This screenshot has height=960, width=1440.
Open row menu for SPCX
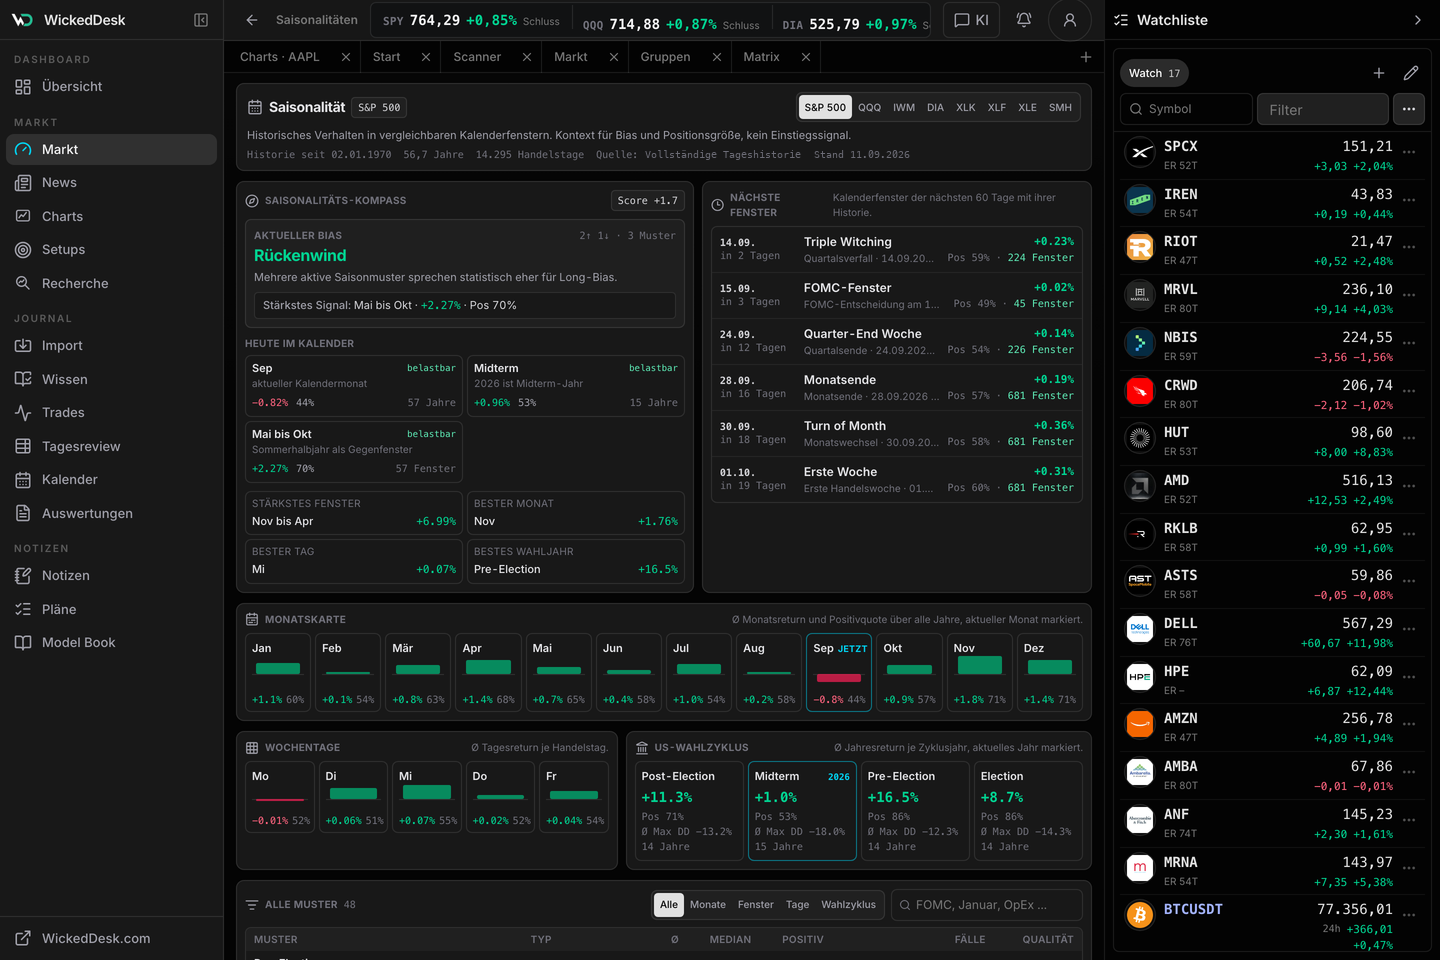click(1409, 152)
